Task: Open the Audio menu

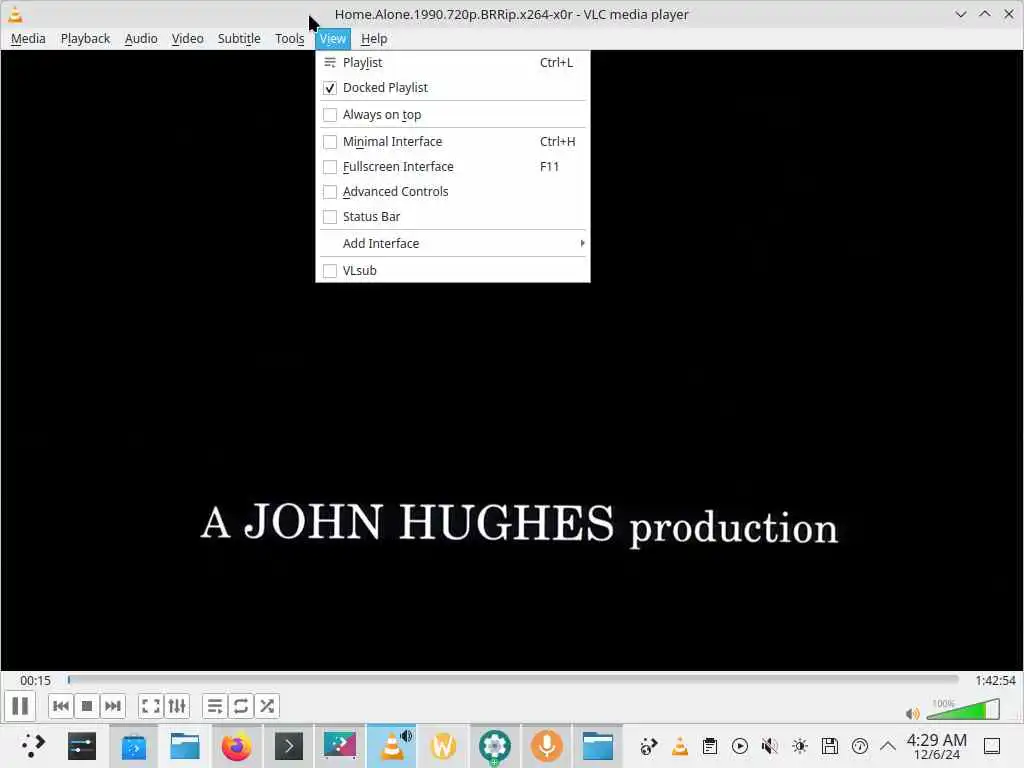Action: (141, 39)
